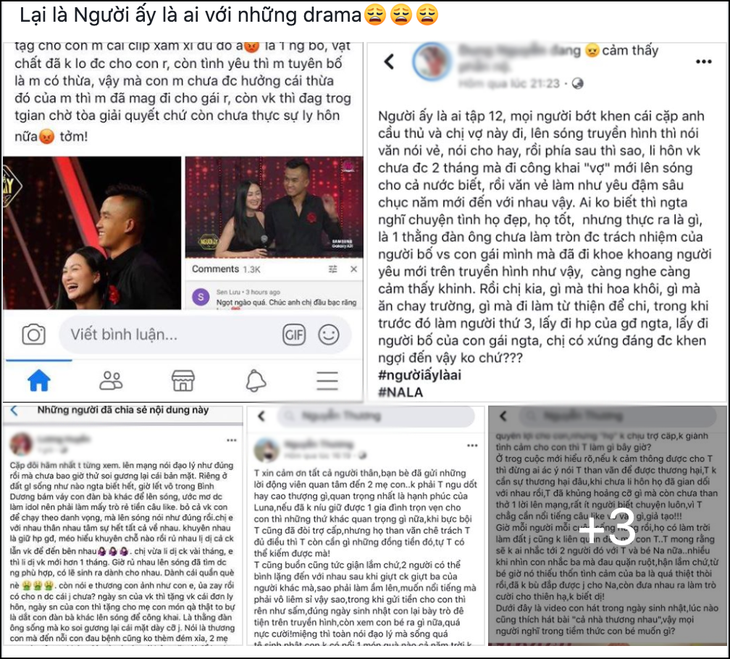Screen dimensions: 730x659
Task: Go to the Facebook Home tab
Action: [x=39, y=380]
